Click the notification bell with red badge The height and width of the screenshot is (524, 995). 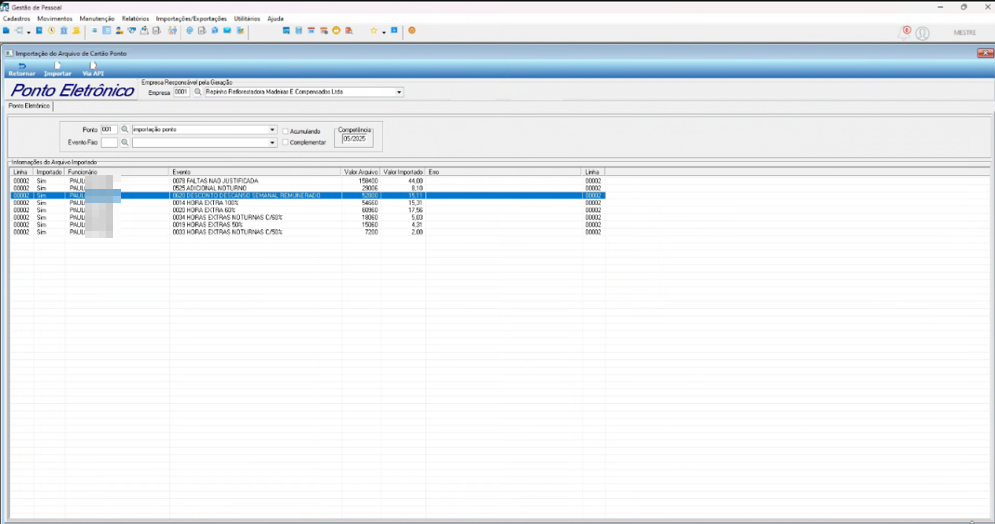(905, 32)
